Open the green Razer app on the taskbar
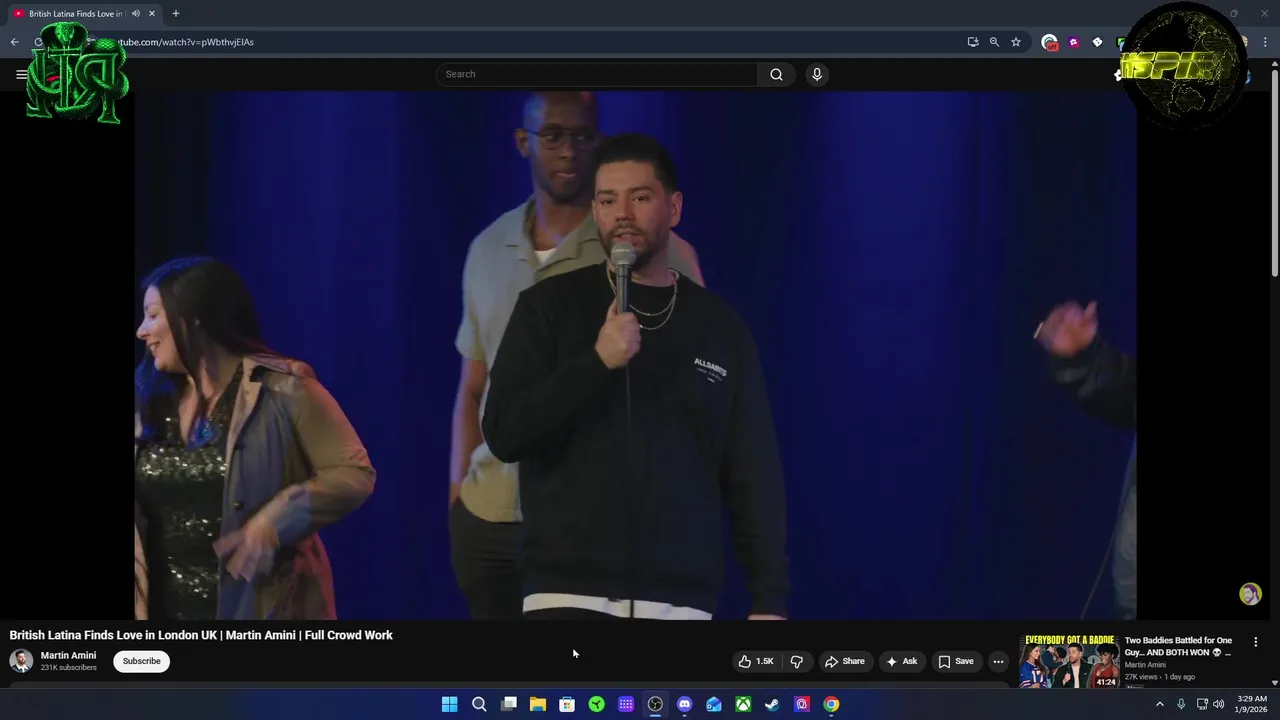Screen dimensions: 1280x720 597,704
